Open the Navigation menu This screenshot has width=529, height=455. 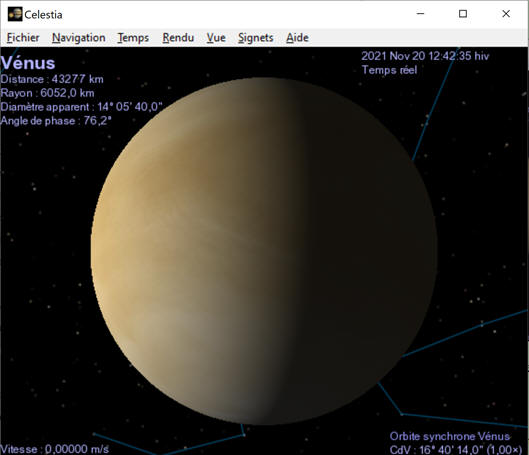[x=79, y=37]
